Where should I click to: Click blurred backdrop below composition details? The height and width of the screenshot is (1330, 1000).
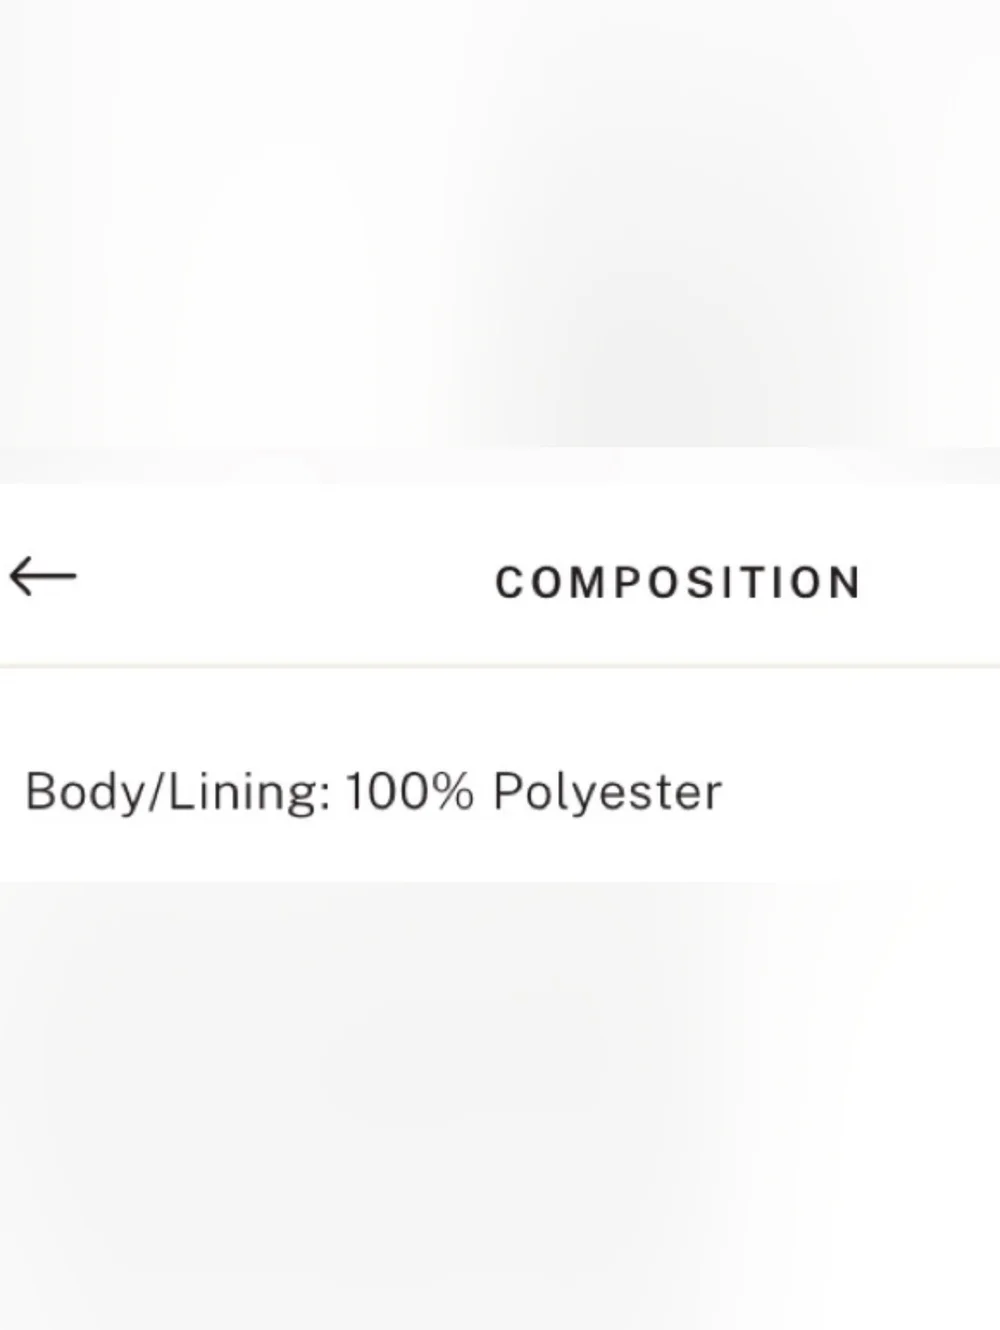tap(500, 1100)
